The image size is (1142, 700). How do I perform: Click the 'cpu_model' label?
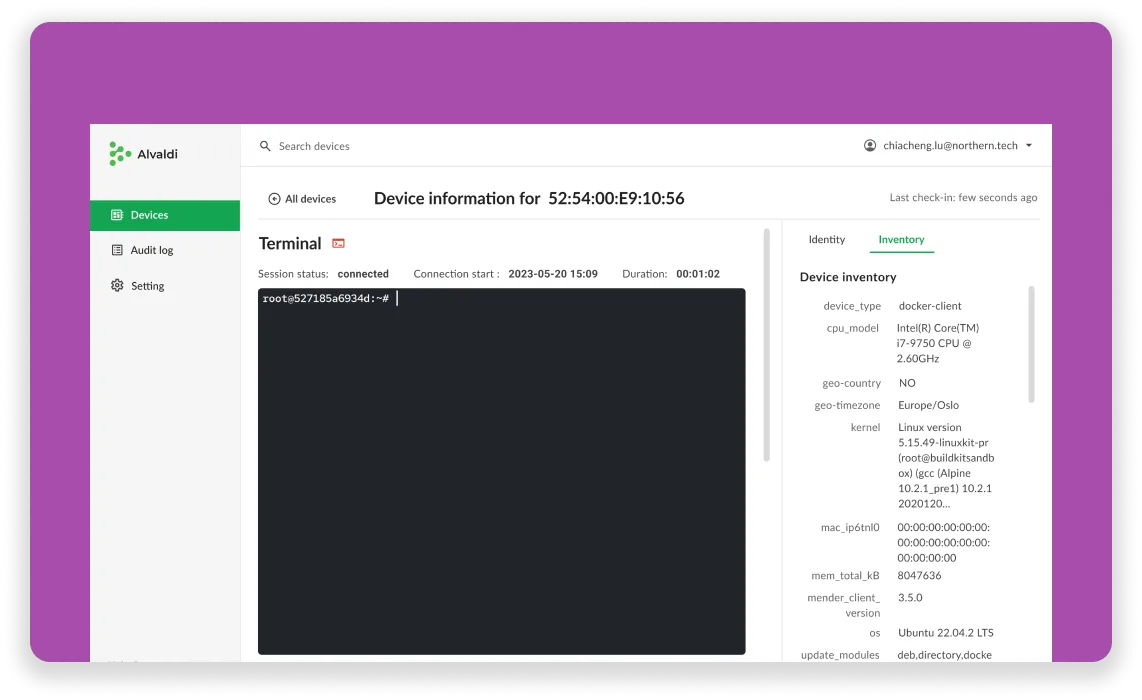click(x=852, y=328)
